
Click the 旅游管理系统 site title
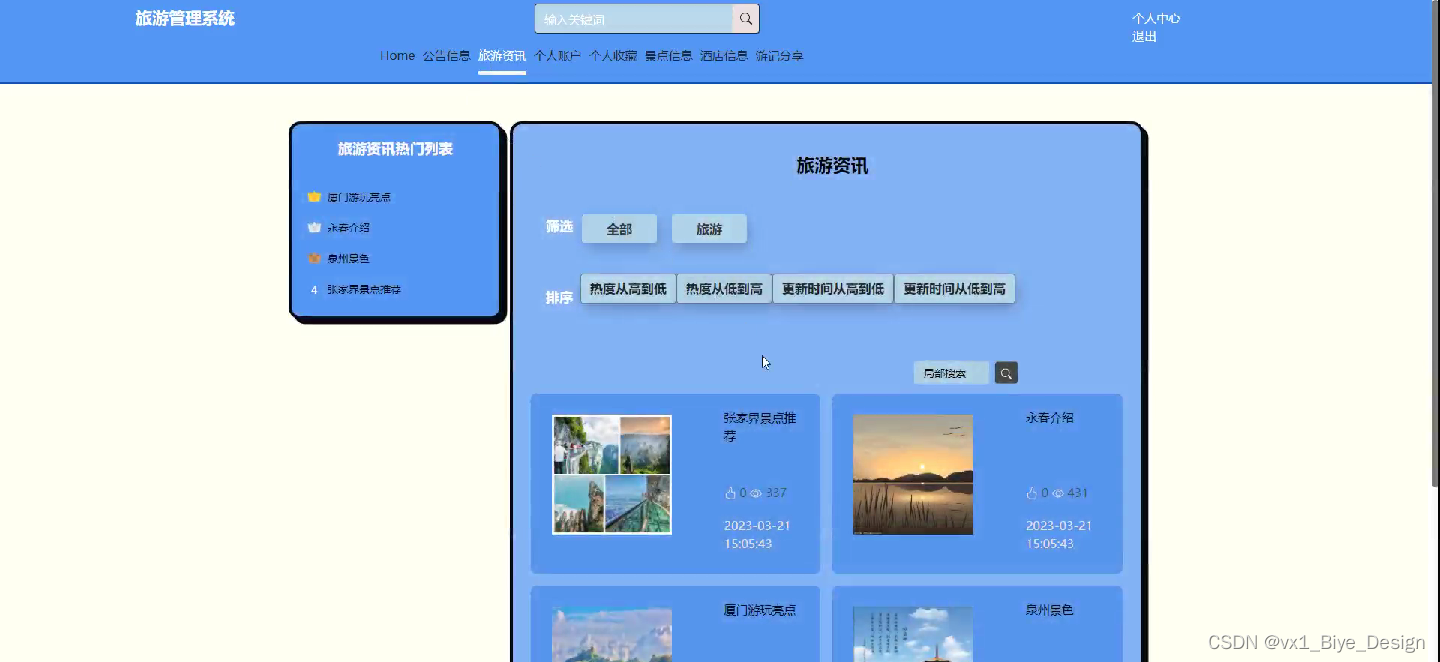coord(185,19)
